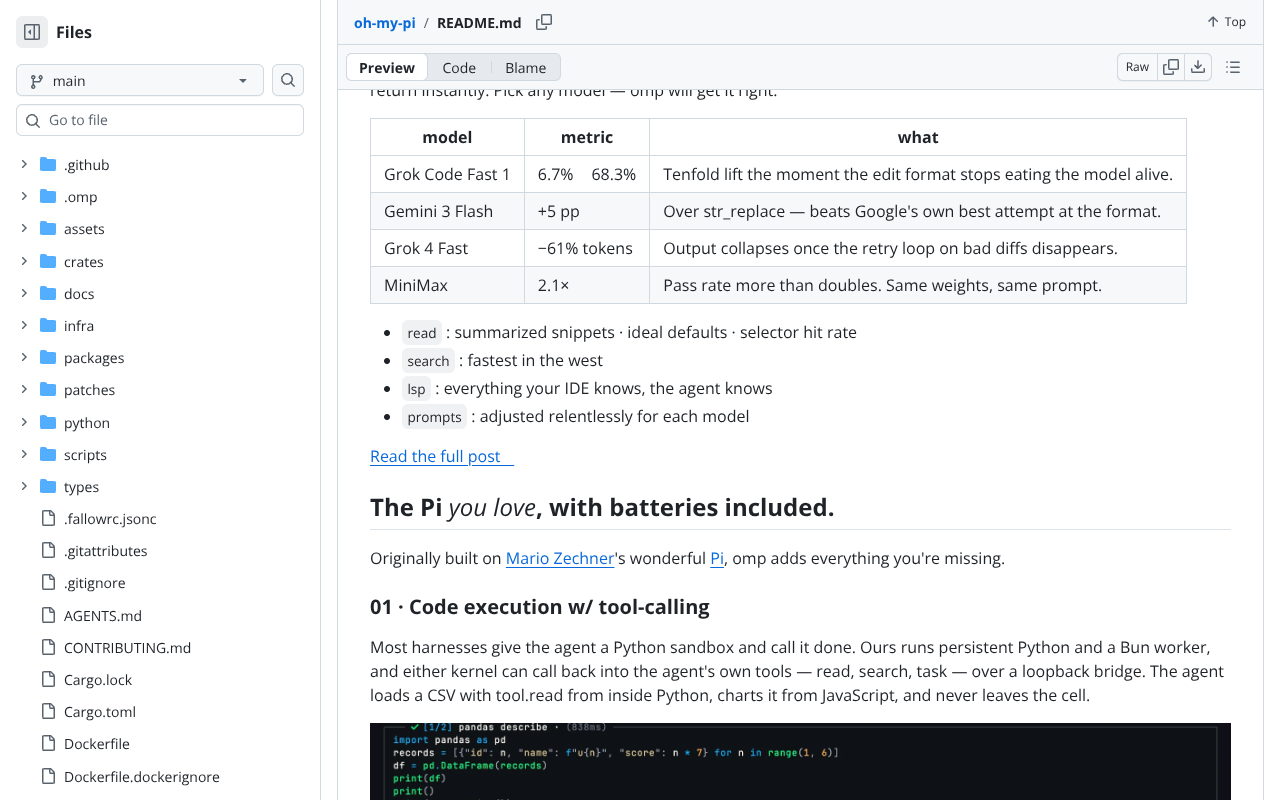
Task: Expand the docs folder chevron
Action: 24,293
